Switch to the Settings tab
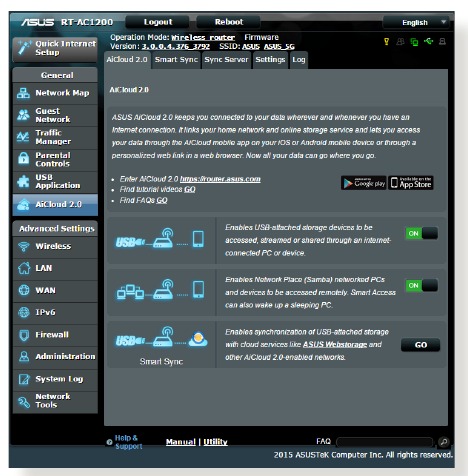Viewport: 468px width, 476px height. point(270,60)
